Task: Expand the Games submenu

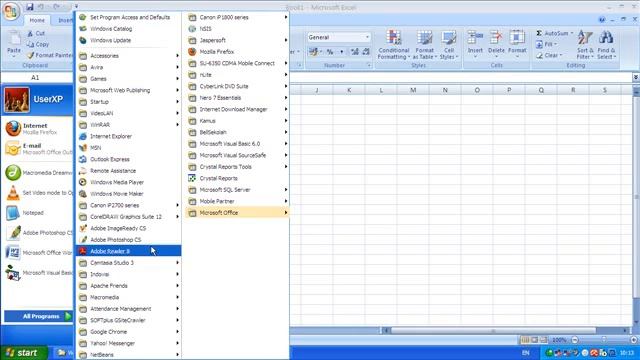Action: coord(128,79)
